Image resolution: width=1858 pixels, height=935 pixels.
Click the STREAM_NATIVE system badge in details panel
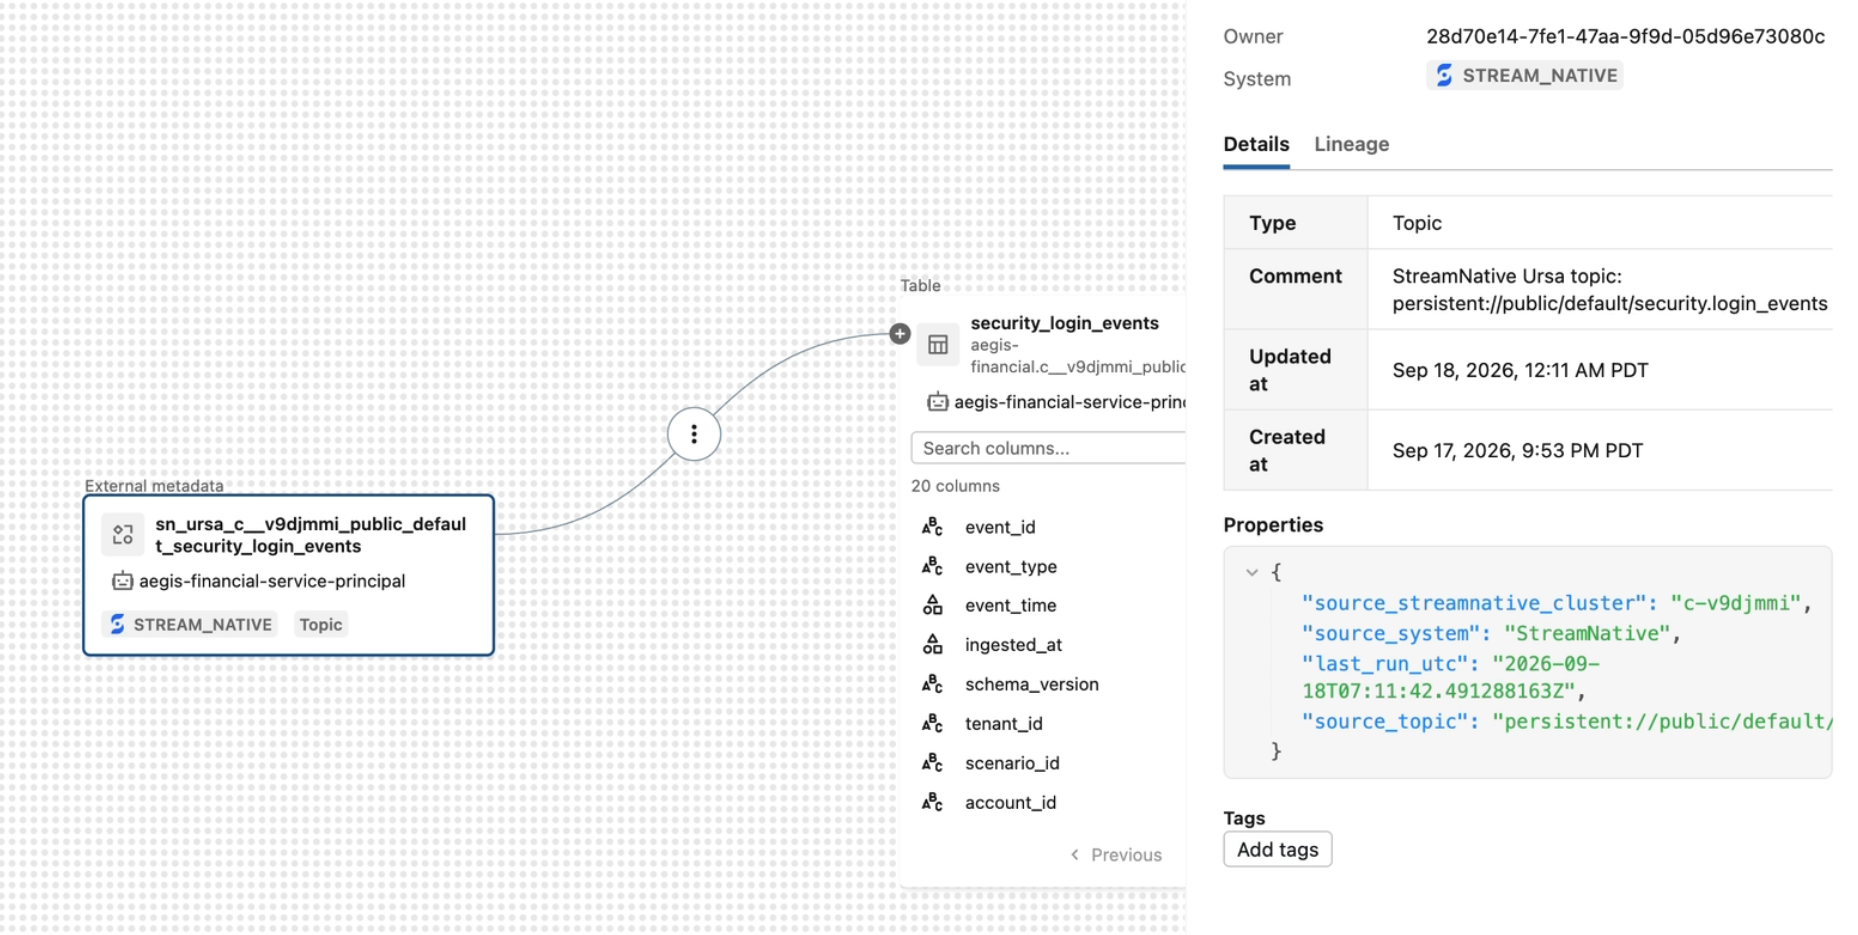click(1525, 76)
